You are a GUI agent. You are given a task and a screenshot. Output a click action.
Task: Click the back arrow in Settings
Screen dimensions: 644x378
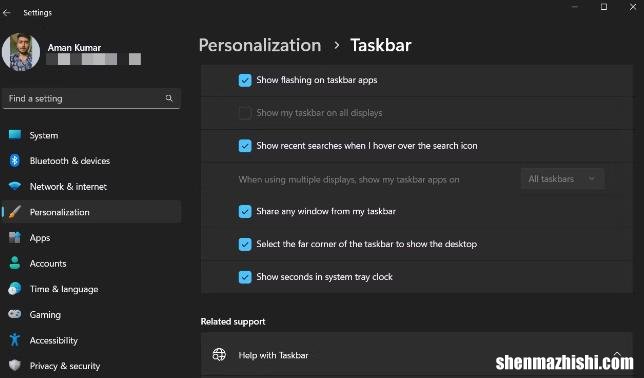point(7,13)
